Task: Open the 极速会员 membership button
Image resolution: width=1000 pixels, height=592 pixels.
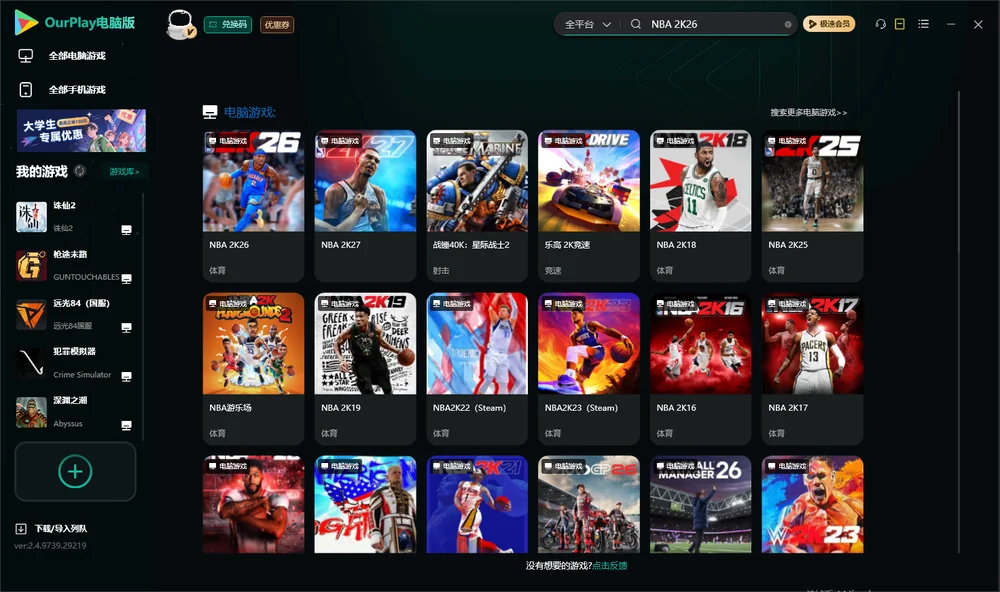Action: (828, 24)
